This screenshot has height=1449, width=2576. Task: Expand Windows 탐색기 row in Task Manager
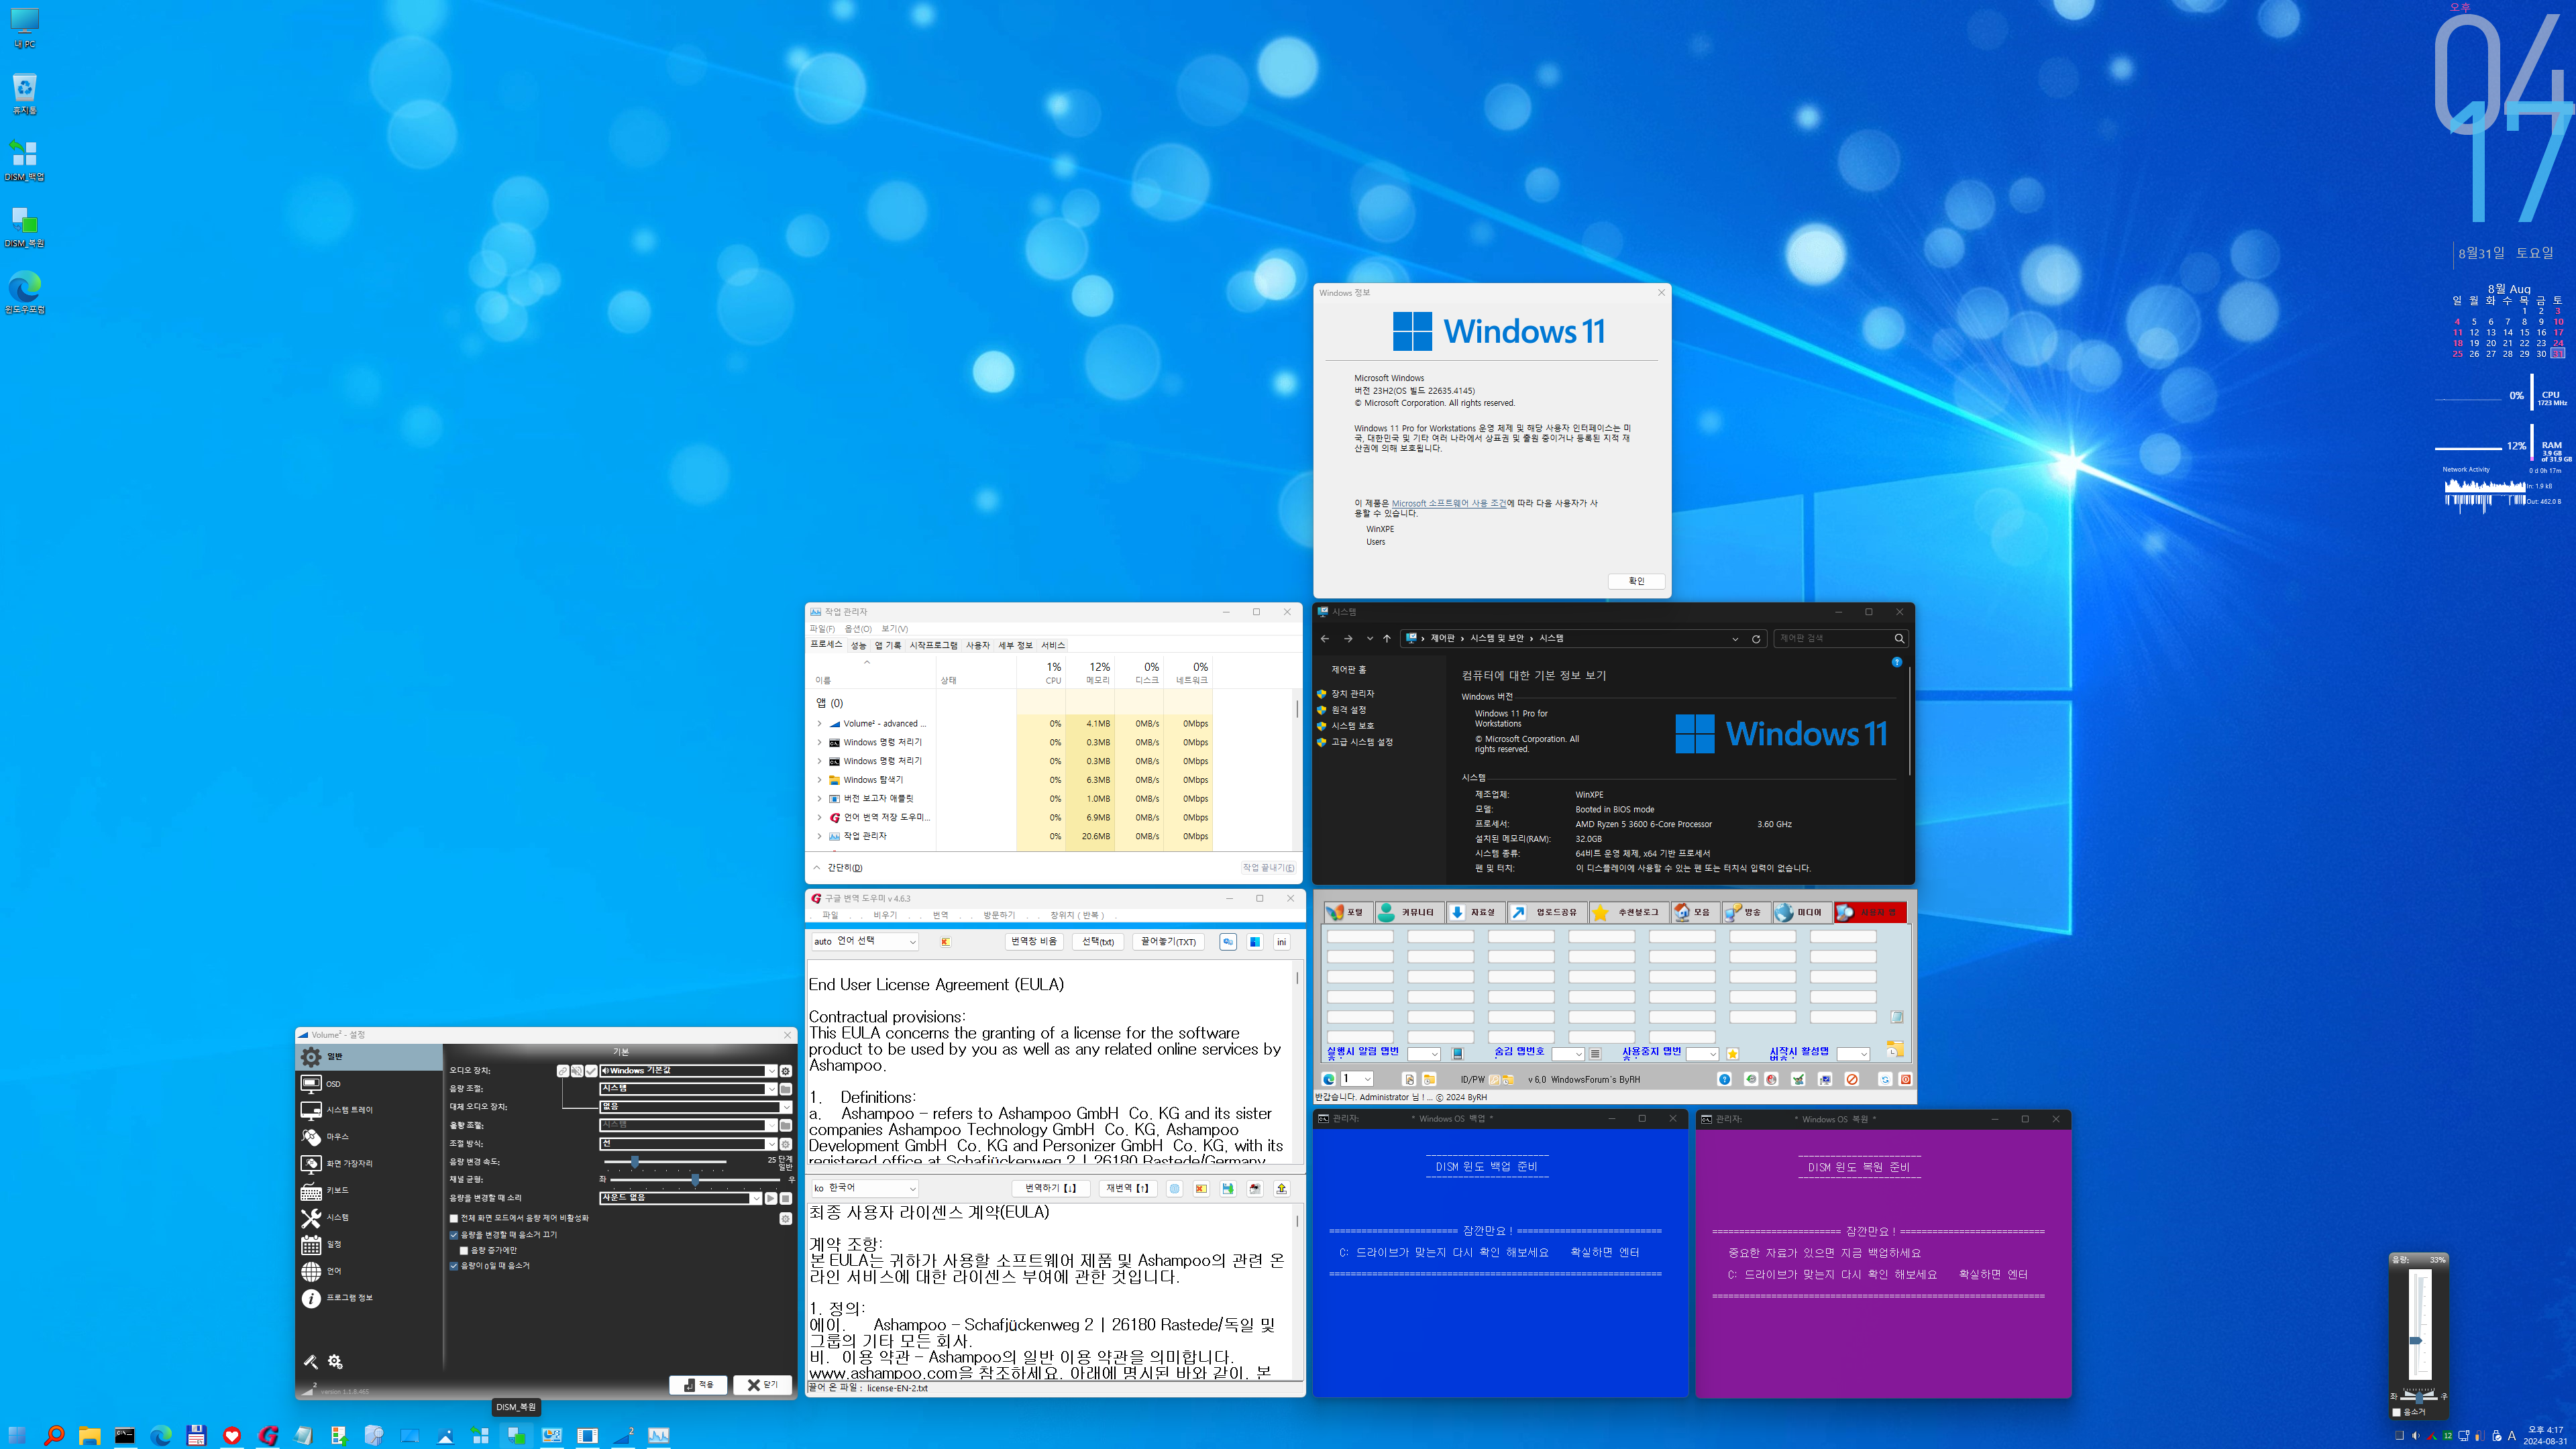tap(820, 780)
